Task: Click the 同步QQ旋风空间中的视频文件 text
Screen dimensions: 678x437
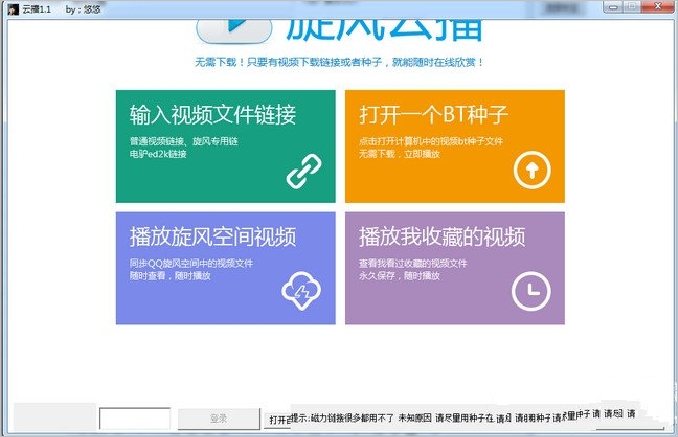Action: [x=191, y=263]
